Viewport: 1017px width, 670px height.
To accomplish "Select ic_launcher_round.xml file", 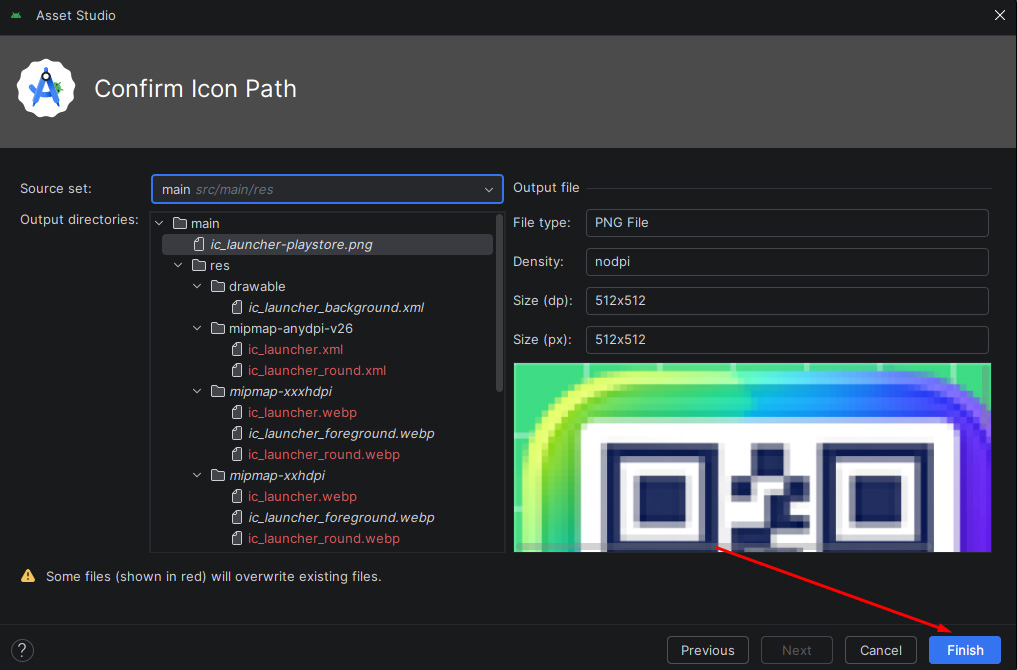I will click(317, 370).
